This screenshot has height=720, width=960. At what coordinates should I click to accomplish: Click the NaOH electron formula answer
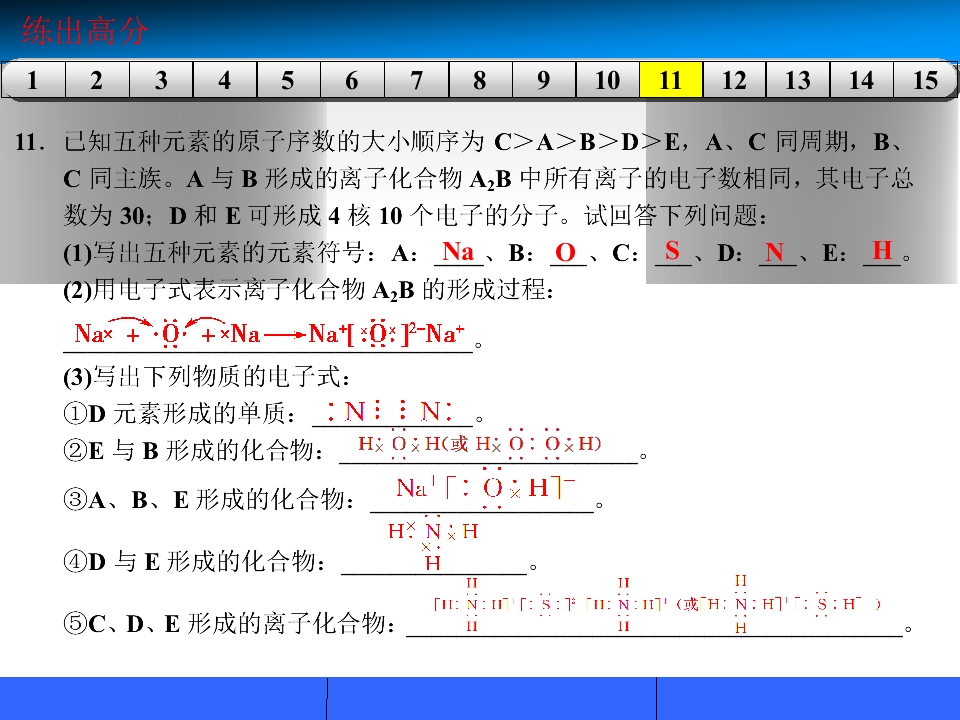(x=486, y=488)
